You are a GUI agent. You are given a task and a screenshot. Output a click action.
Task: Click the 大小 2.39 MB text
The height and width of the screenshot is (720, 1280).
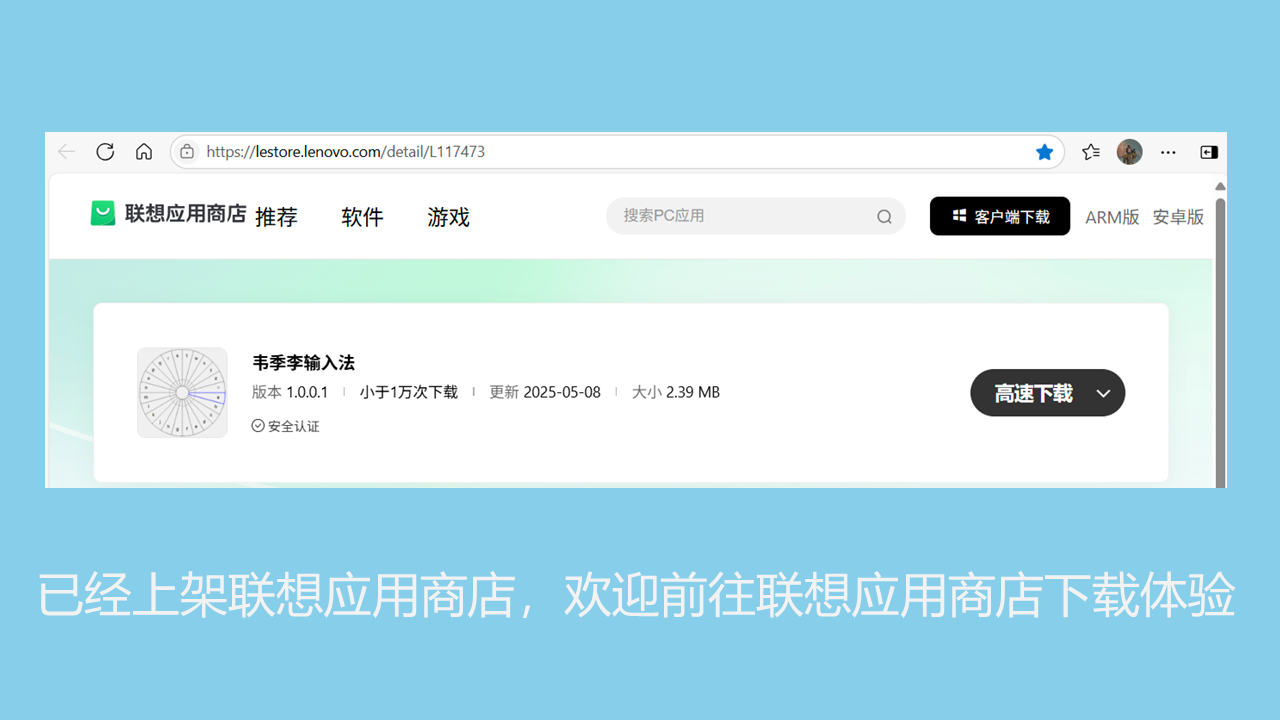(676, 392)
